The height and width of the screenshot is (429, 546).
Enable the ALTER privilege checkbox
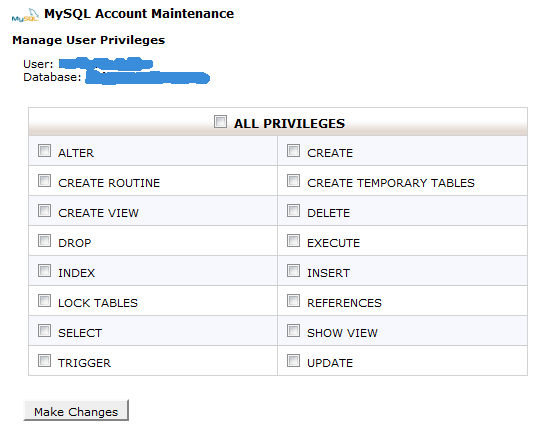coord(44,151)
